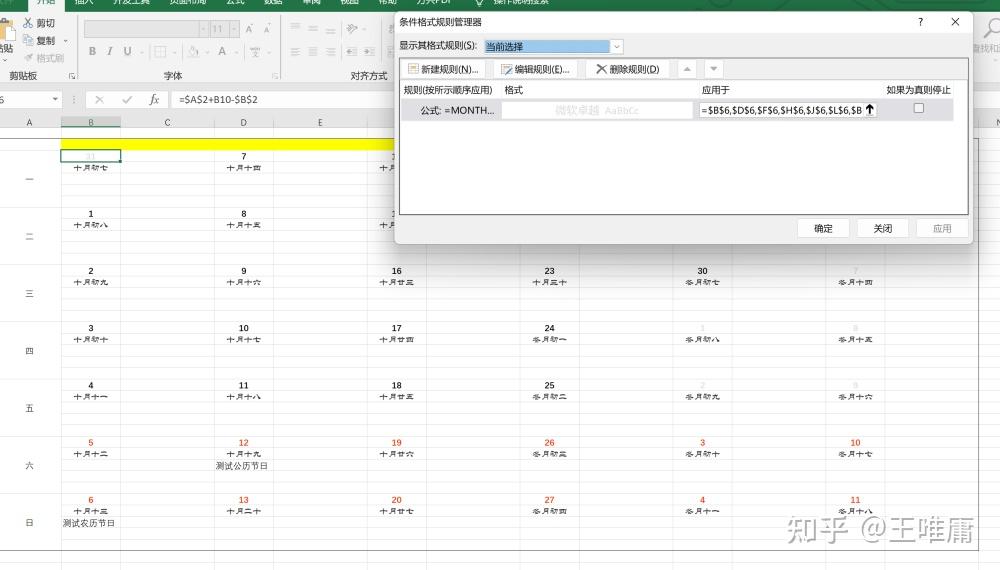Click the Paste clipboard icon
The height and width of the screenshot is (570, 1000).
click(6, 30)
